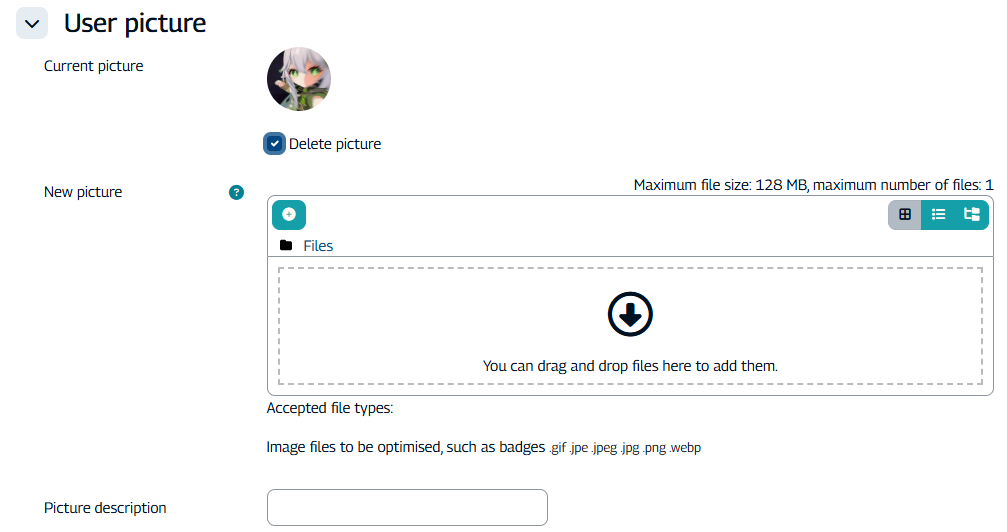The width and height of the screenshot is (1007, 532).
Task: Open help for New picture
Action: point(236,192)
